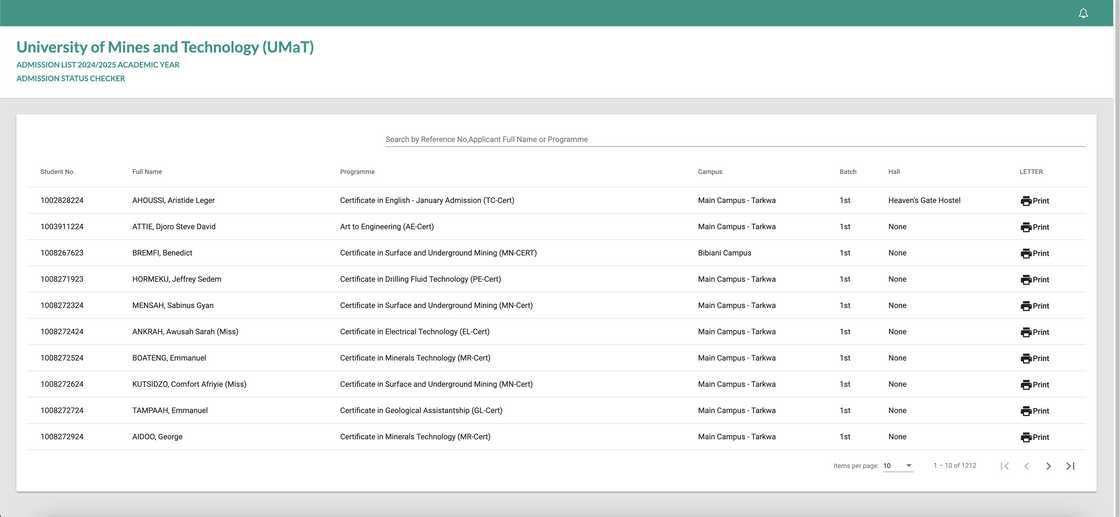
Task: Go to next page of results
Action: (x=1048, y=466)
